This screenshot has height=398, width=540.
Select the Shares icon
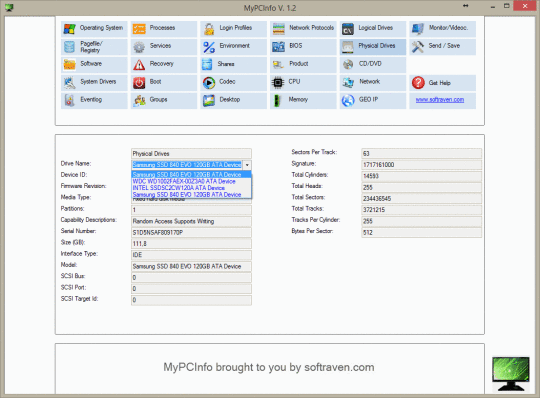(x=208, y=65)
